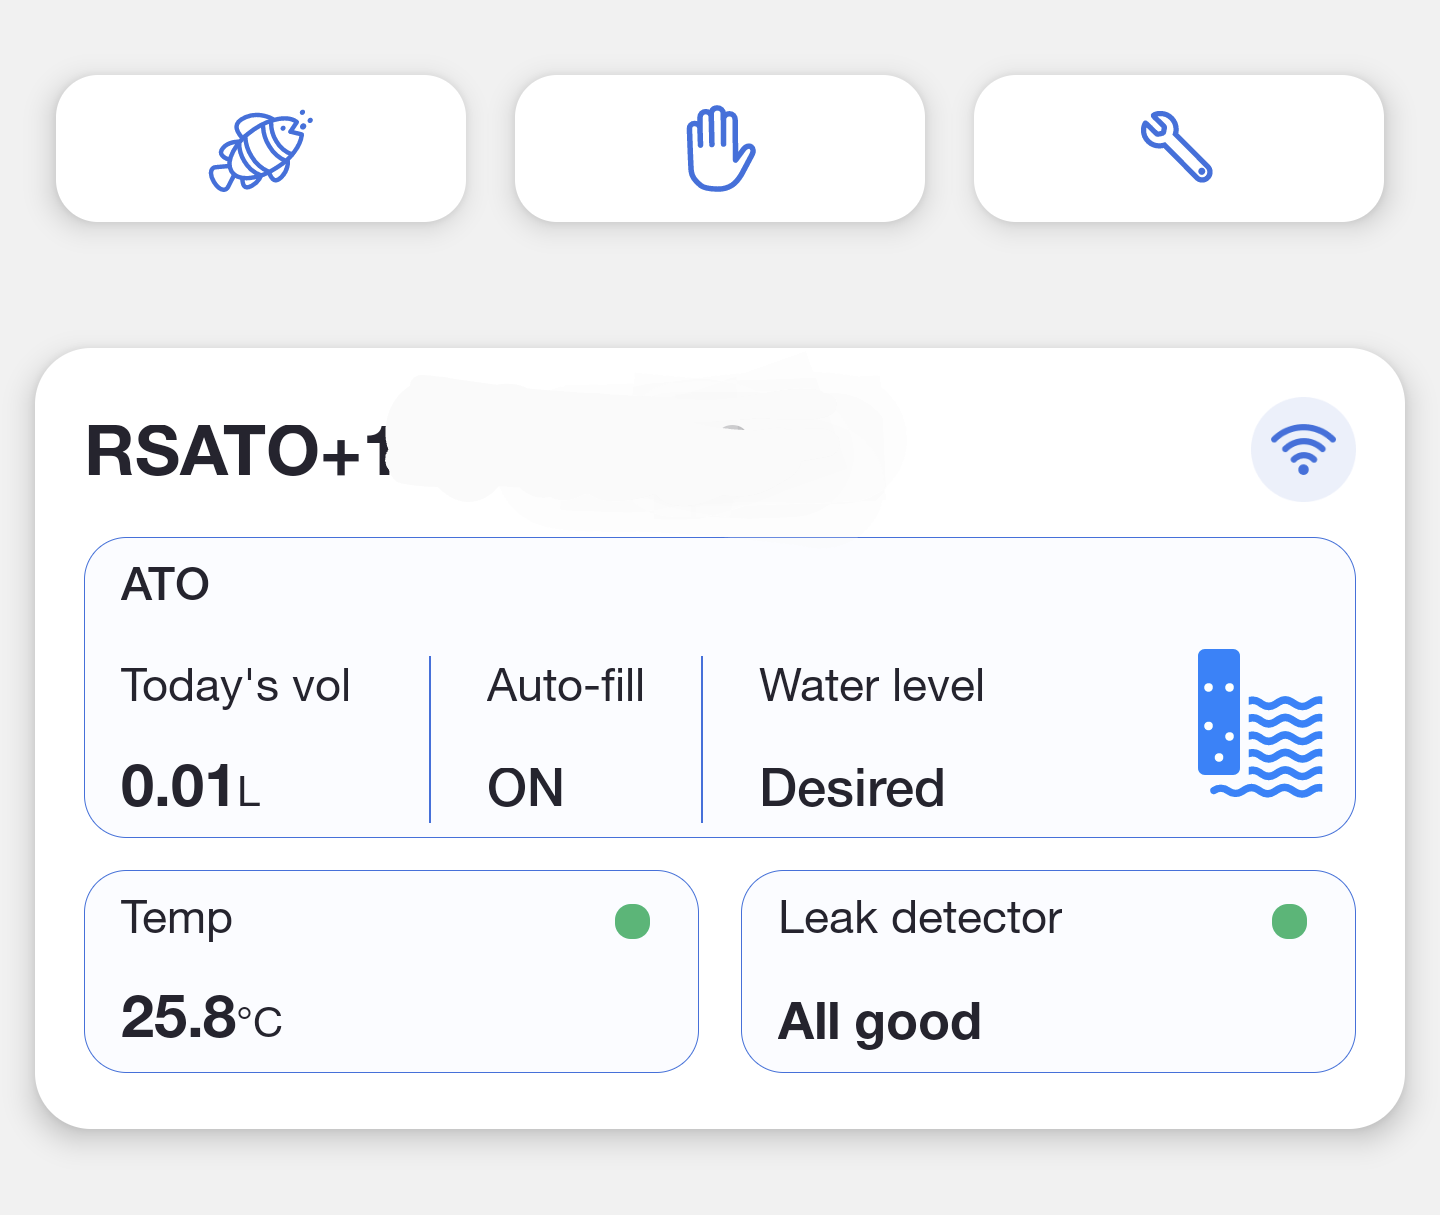This screenshot has height=1215, width=1440.
Task: Tap the 0.01 L volume value
Action: [190, 787]
